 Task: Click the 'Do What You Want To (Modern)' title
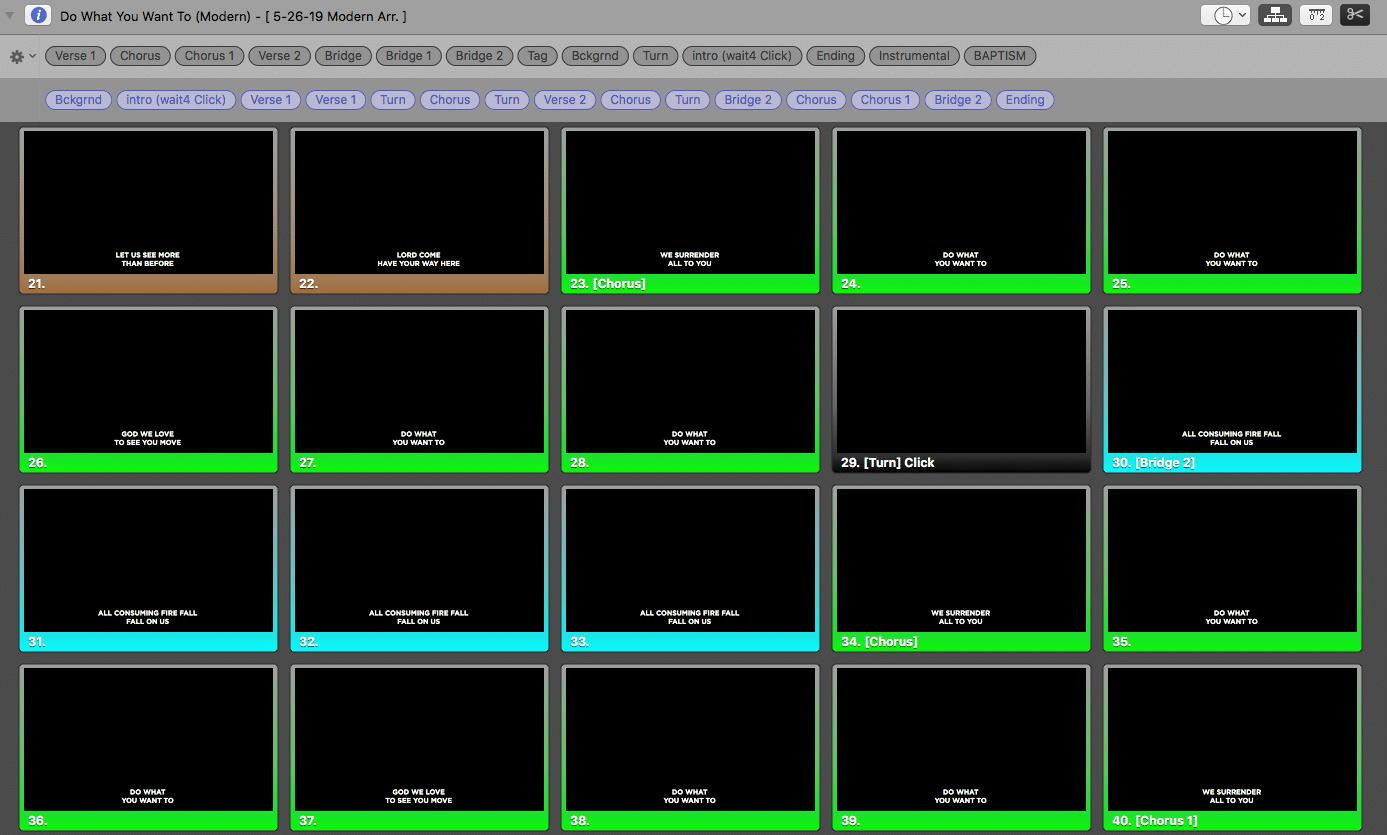(155, 16)
